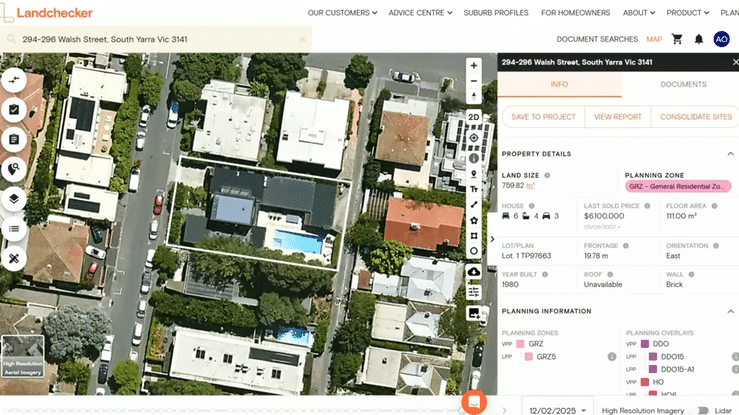Open the Advice Centre menu
This screenshot has height=415, width=739.
pos(420,13)
